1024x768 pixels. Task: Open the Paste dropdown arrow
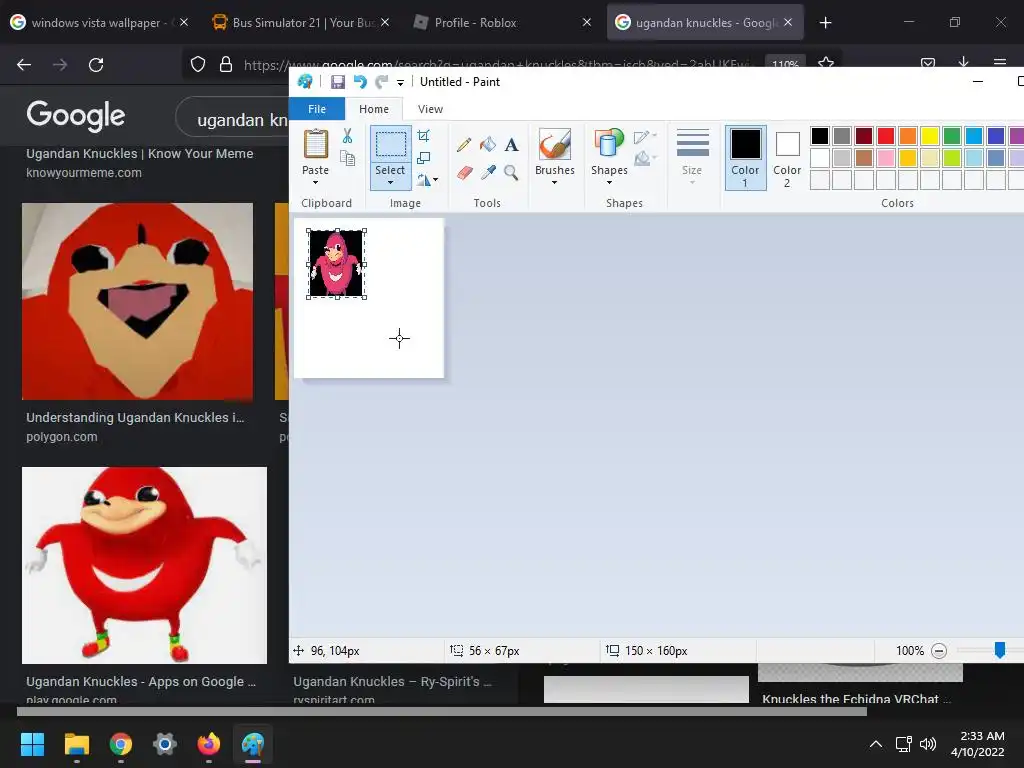point(315,182)
